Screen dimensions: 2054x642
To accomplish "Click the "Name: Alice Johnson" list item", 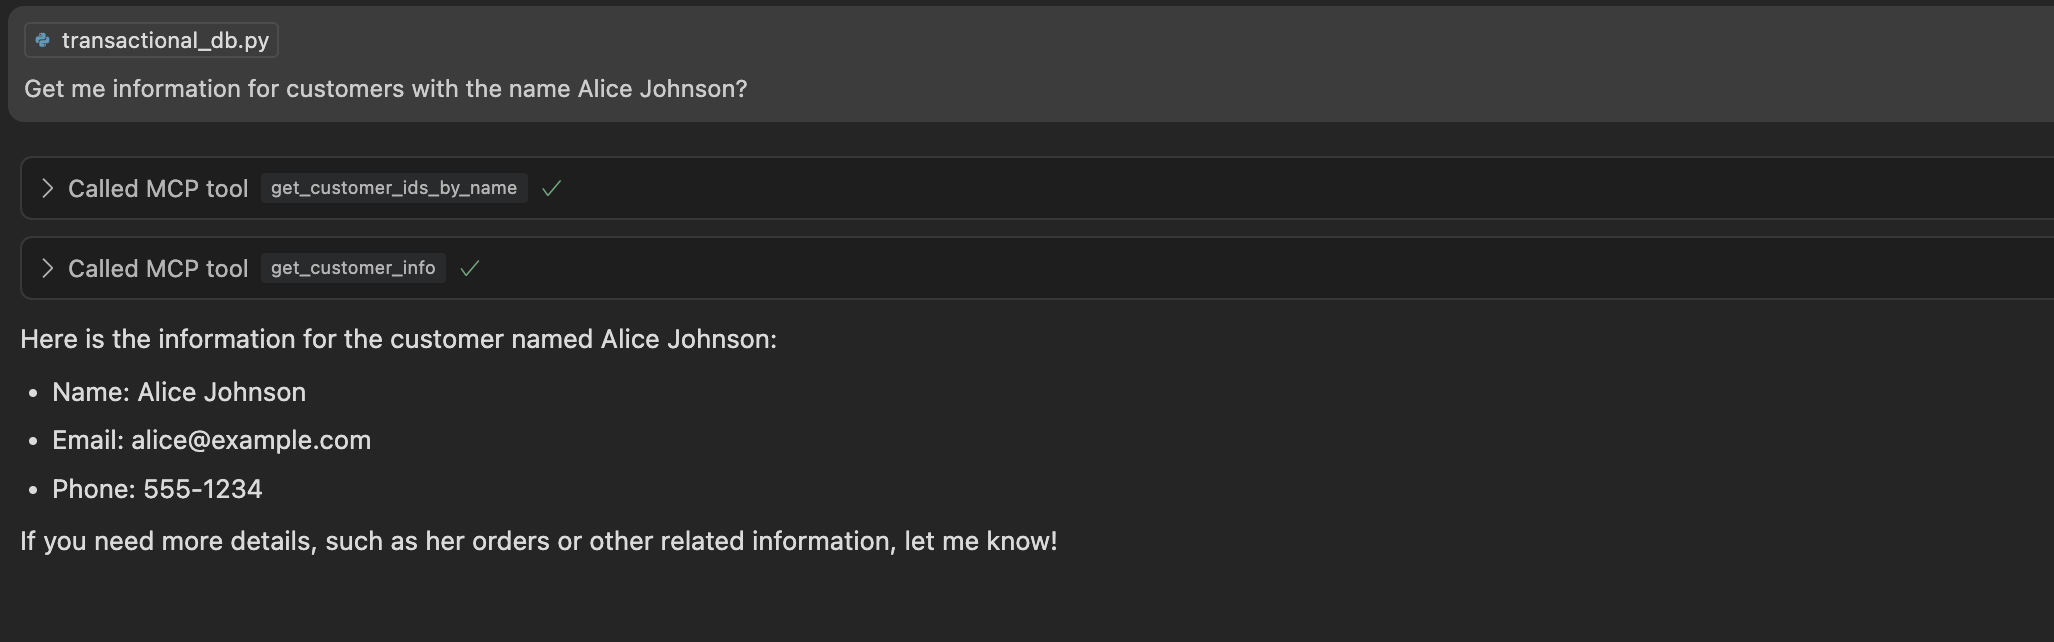I will [x=179, y=392].
